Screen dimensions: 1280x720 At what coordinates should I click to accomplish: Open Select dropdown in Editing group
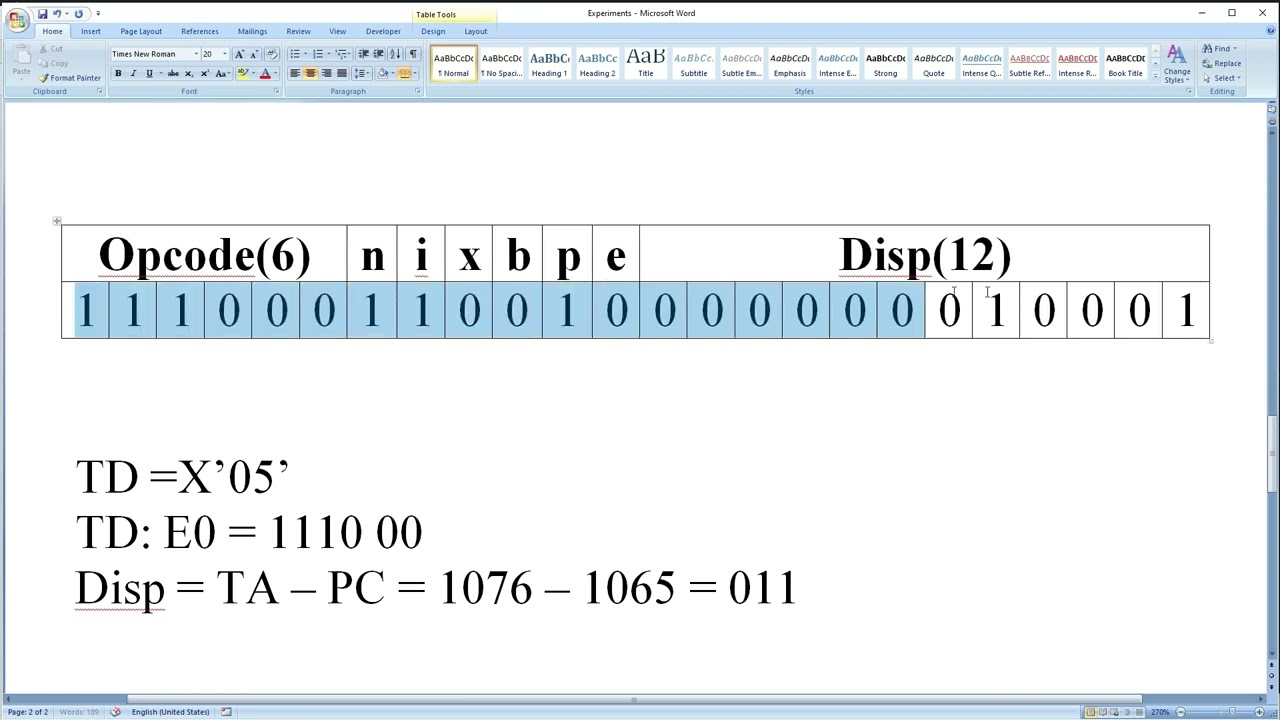(x=1222, y=78)
